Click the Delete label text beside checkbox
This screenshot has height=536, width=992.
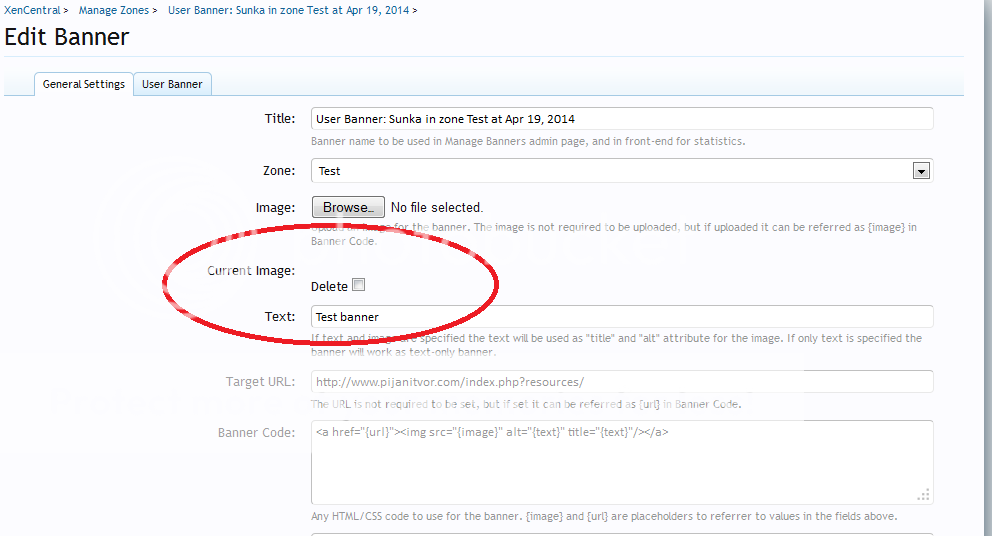pos(329,287)
